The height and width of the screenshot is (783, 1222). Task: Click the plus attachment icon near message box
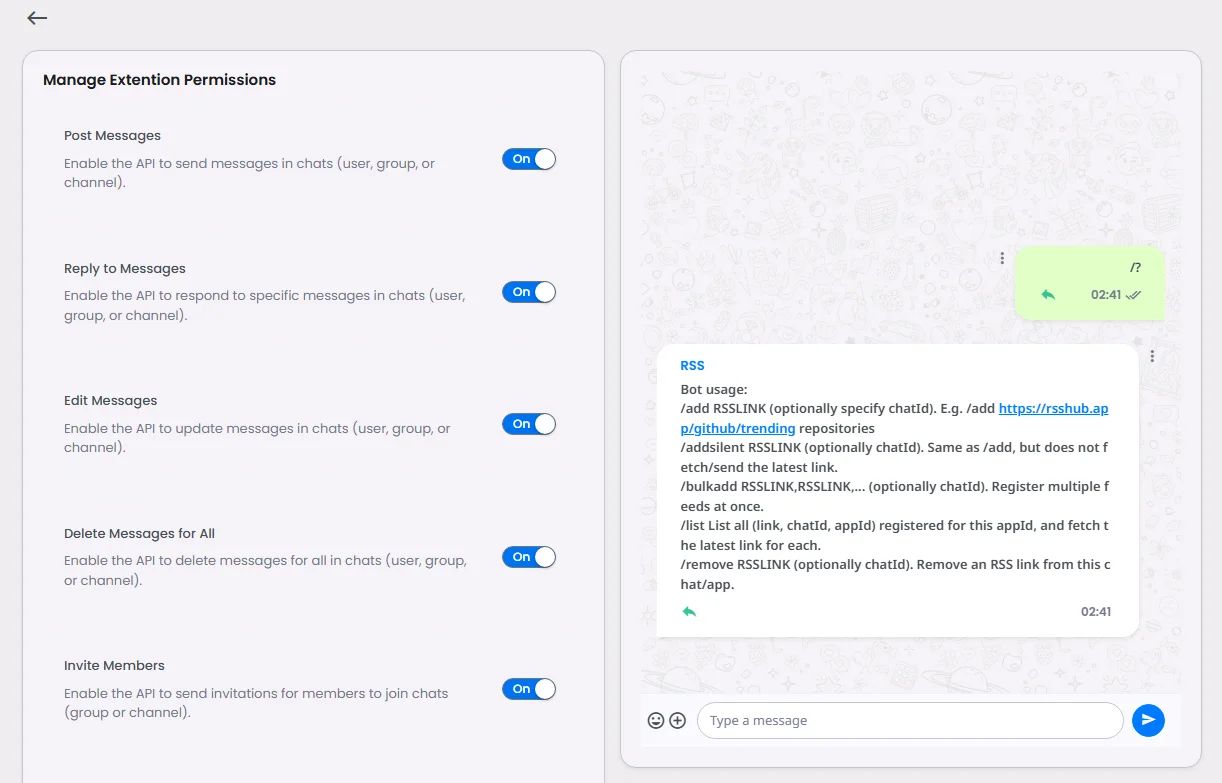677,720
